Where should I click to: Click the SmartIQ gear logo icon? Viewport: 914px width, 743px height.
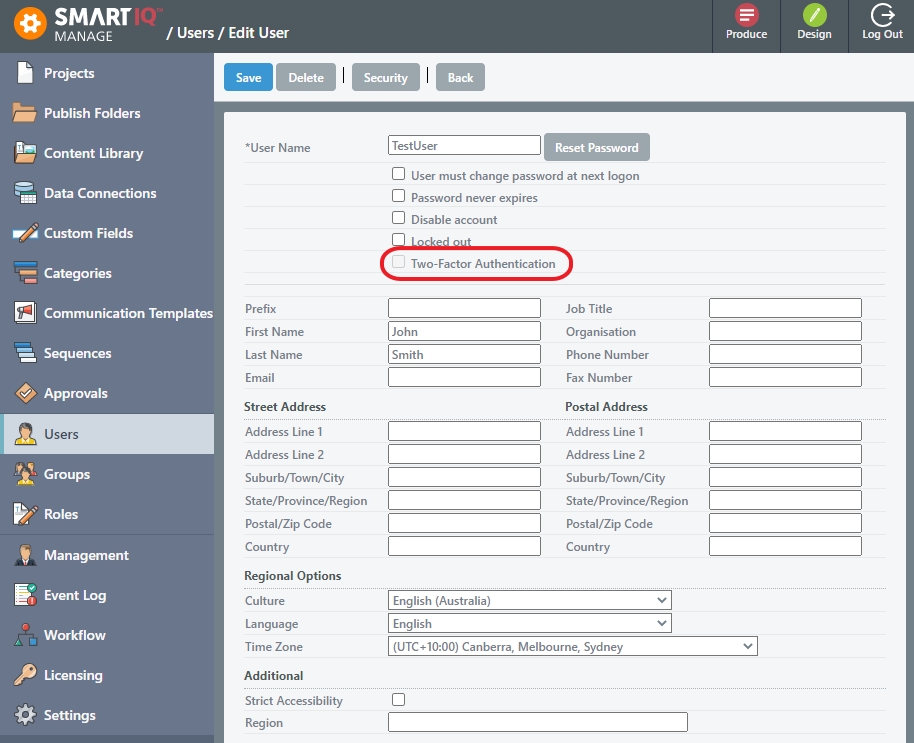[30, 24]
